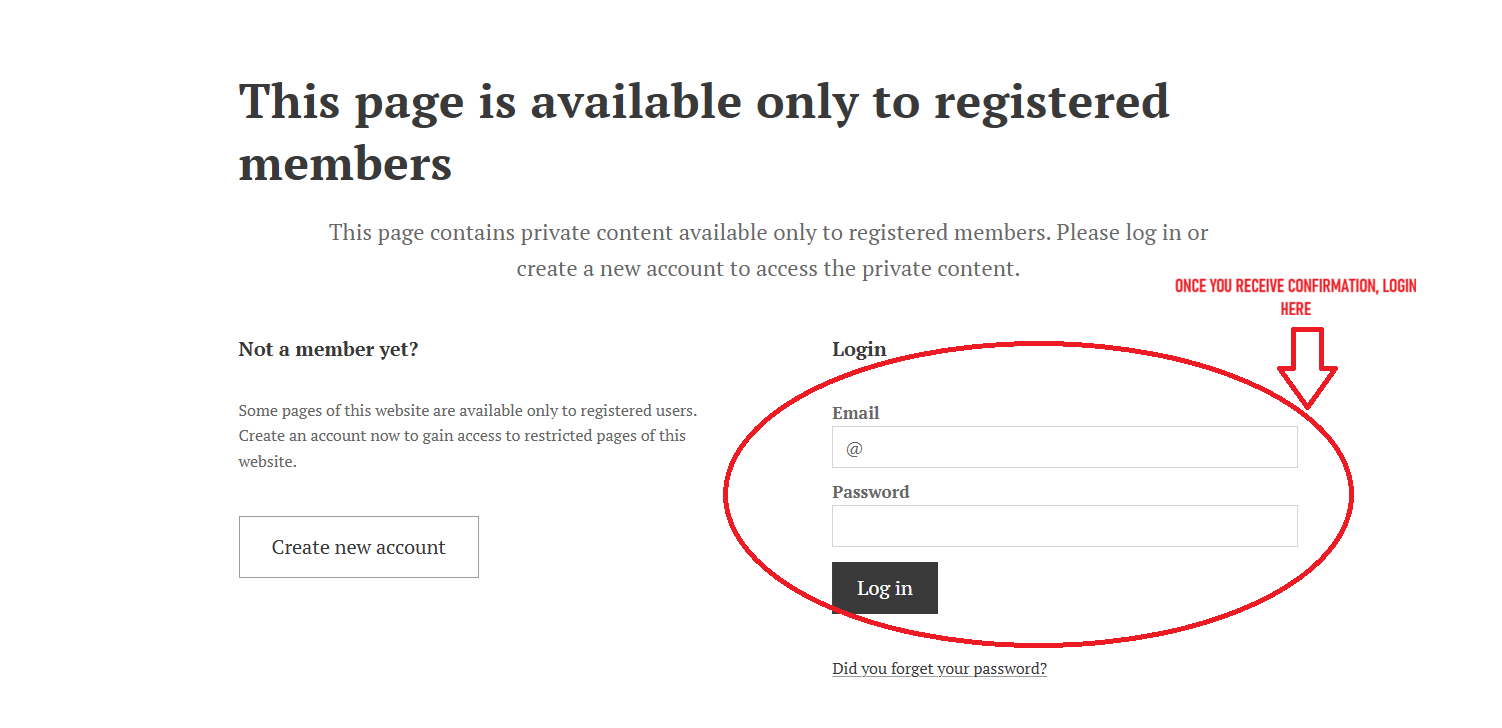Click the red "Once you receive confirmation" text
The image size is (1502, 728).
1295,286
